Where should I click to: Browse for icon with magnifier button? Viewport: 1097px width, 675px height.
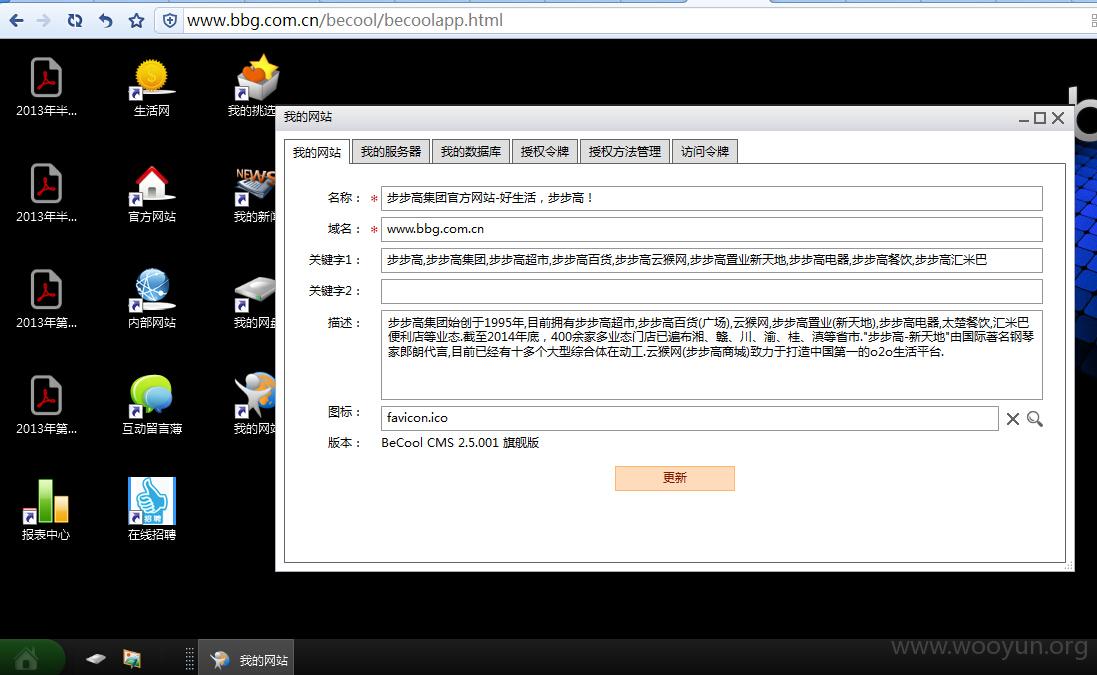(x=1035, y=419)
